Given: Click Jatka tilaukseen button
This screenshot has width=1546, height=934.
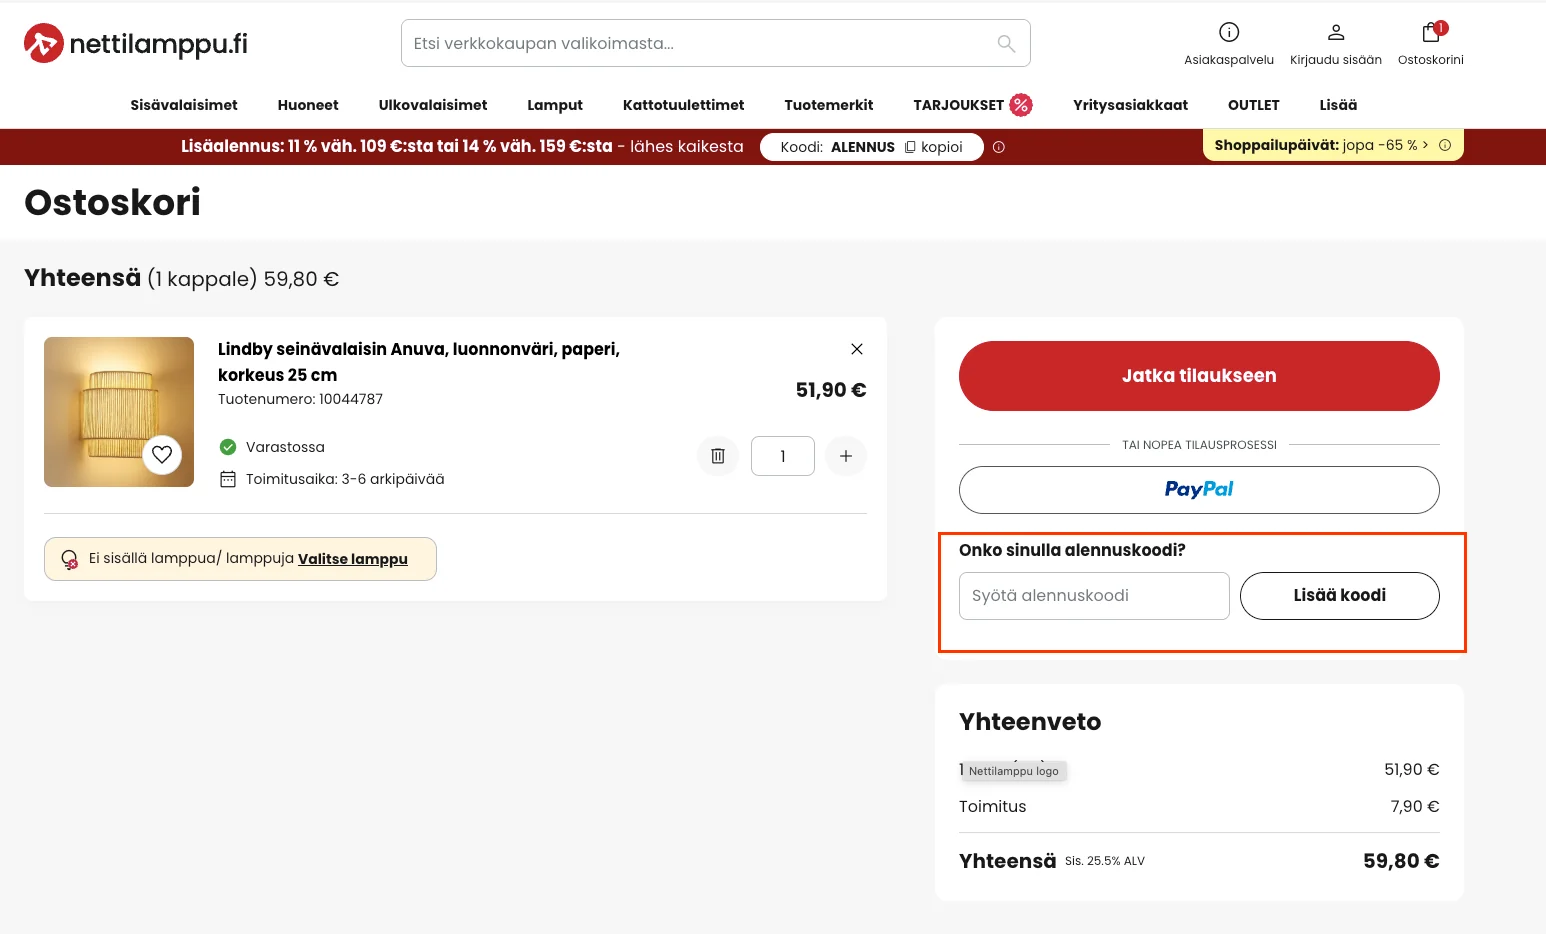Looking at the screenshot, I should point(1199,376).
